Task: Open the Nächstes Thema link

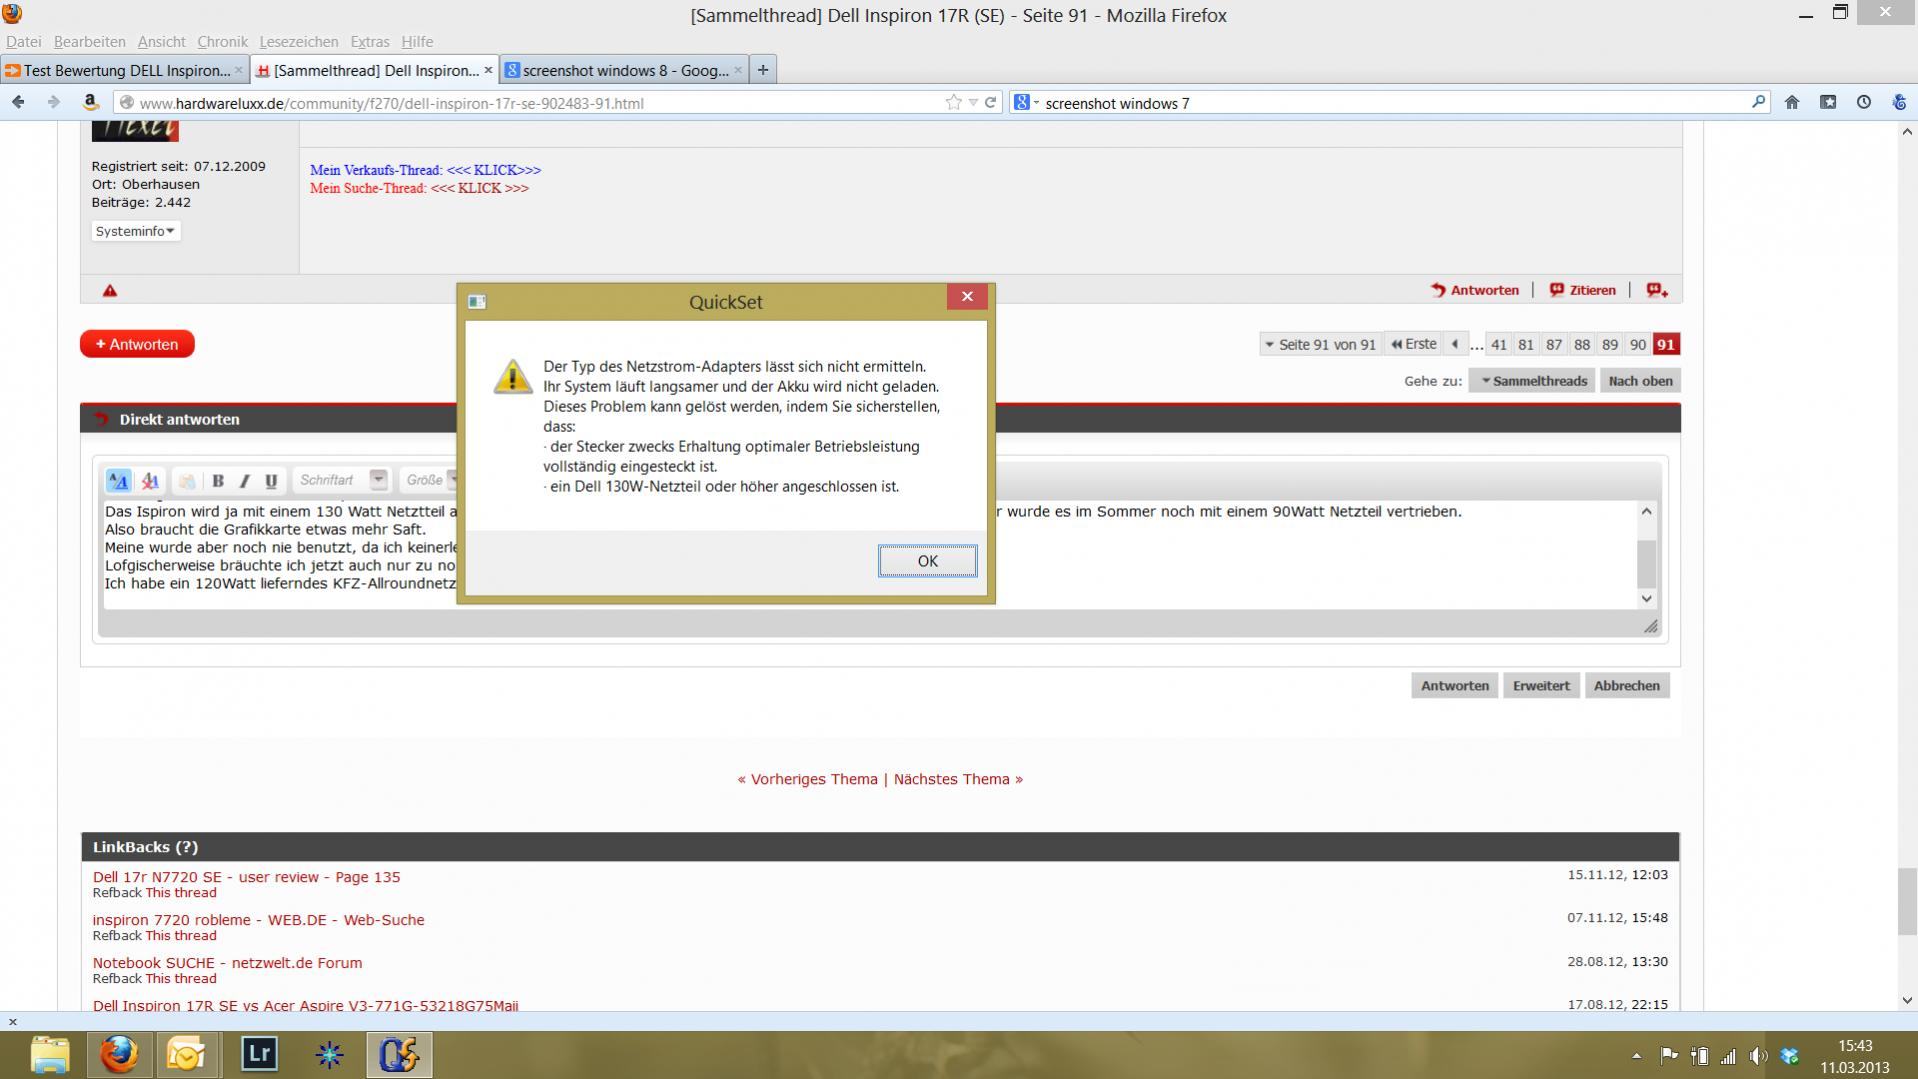Action: coord(951,779)
